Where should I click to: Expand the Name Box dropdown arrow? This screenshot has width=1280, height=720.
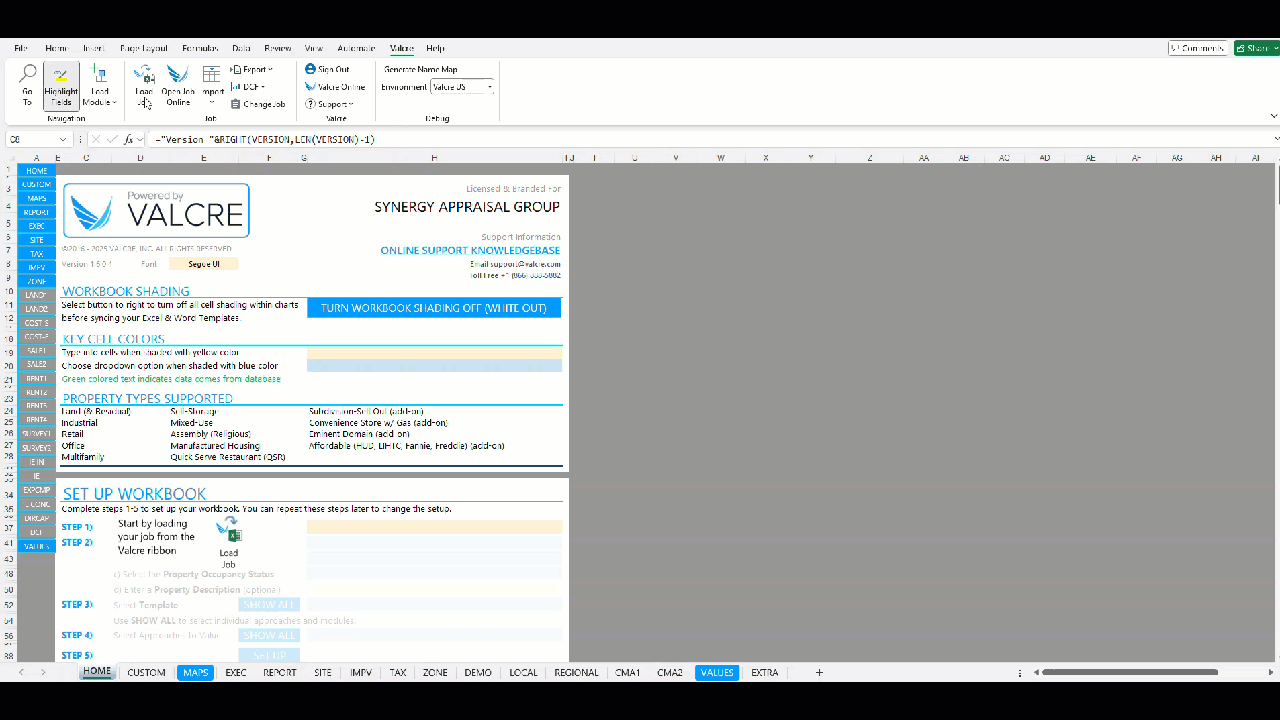coord(63,140)
